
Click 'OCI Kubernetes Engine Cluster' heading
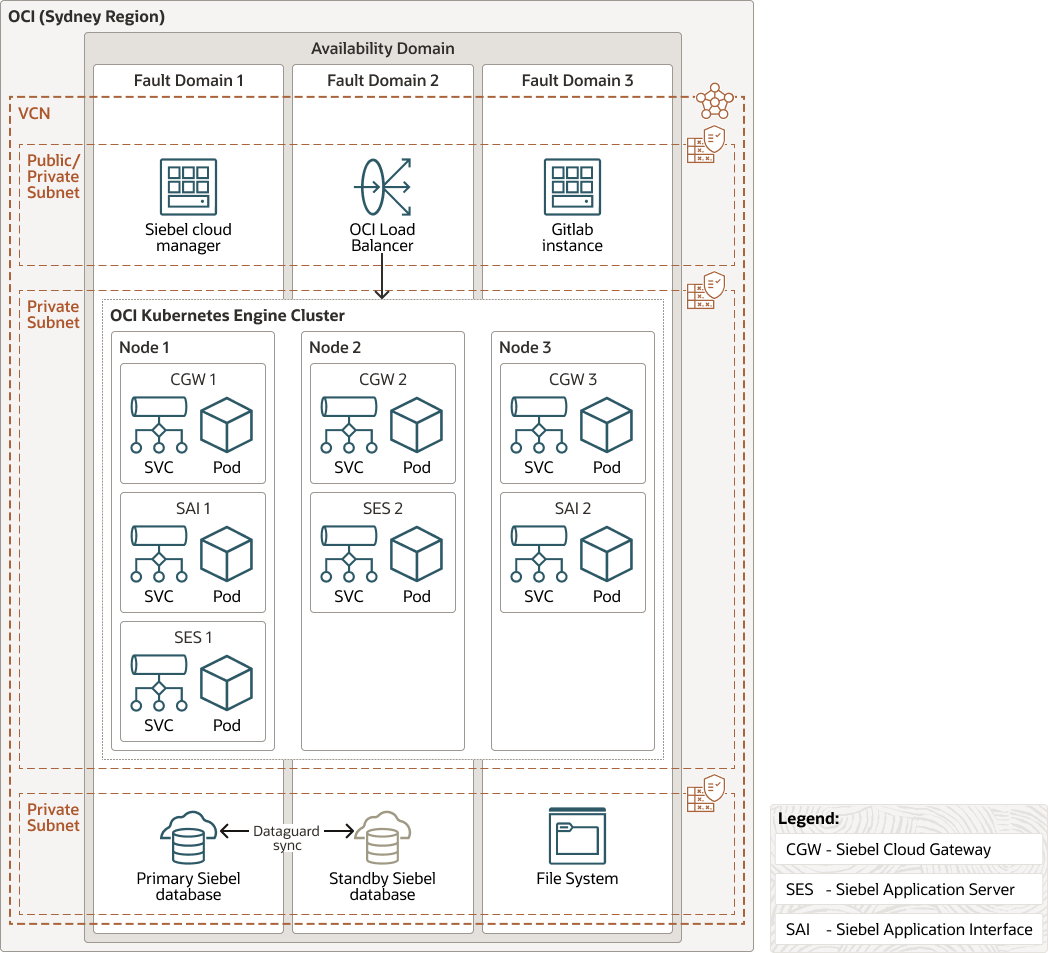click(x=227, y=315)
